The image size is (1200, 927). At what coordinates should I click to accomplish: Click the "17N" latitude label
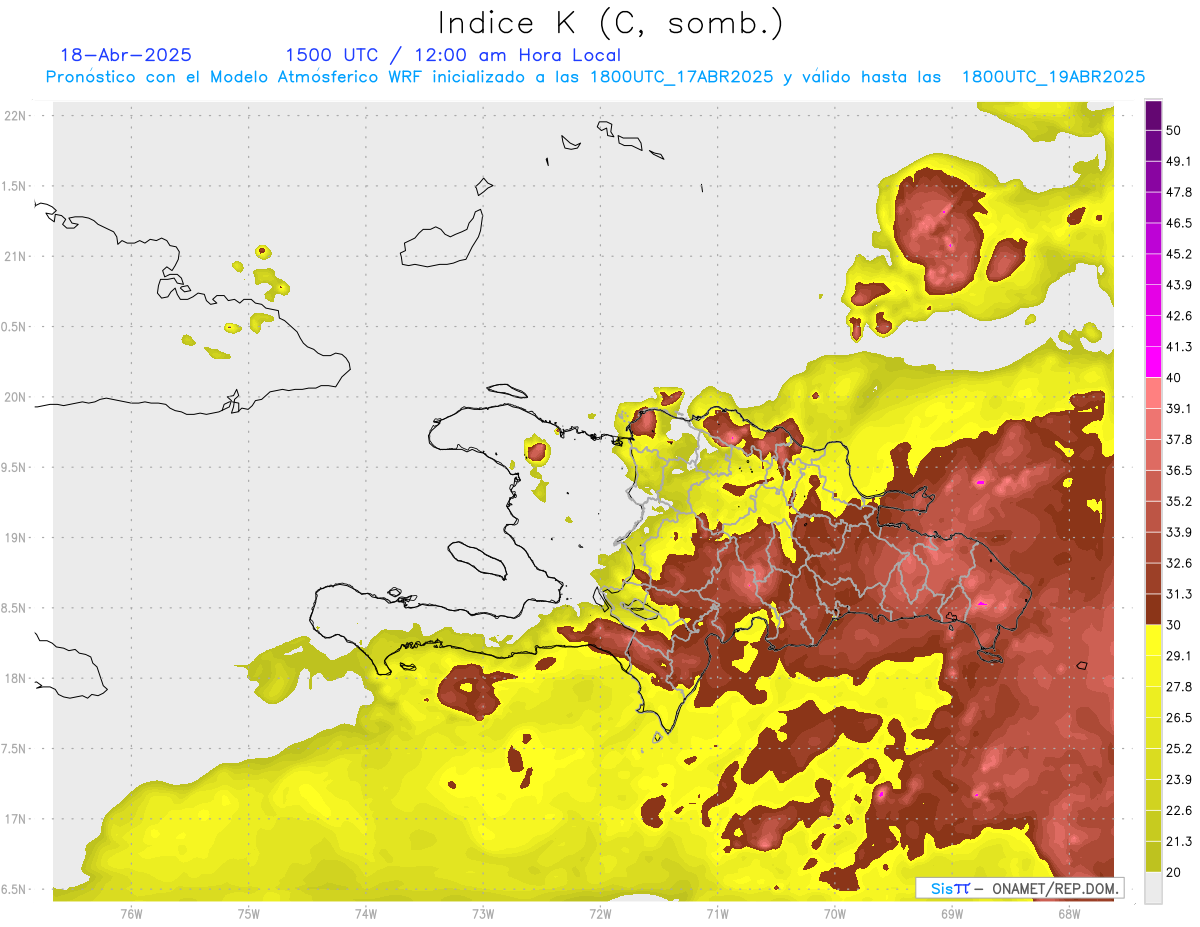[x=17, y=819]
